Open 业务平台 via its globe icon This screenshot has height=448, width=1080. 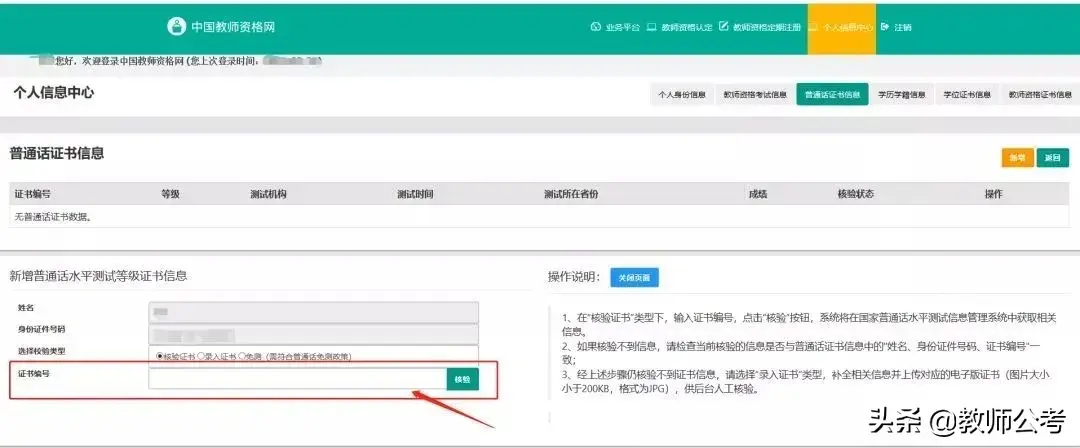click(x=596, y=27)
